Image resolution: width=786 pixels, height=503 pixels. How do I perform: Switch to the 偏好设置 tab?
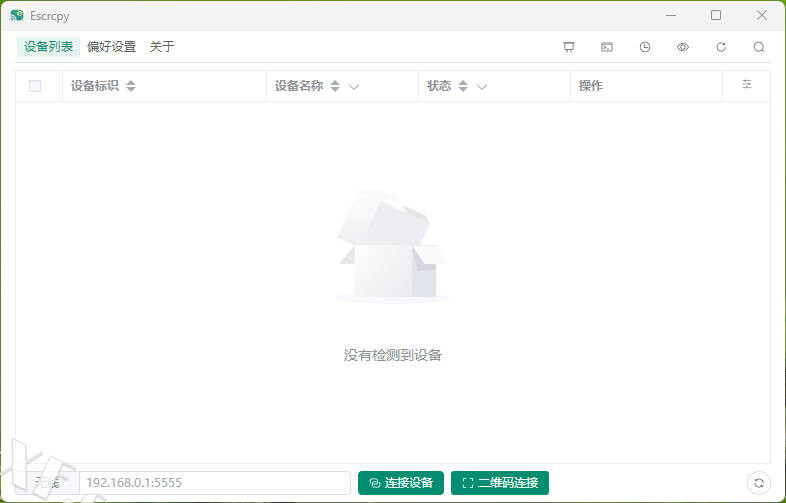(111, 47)
